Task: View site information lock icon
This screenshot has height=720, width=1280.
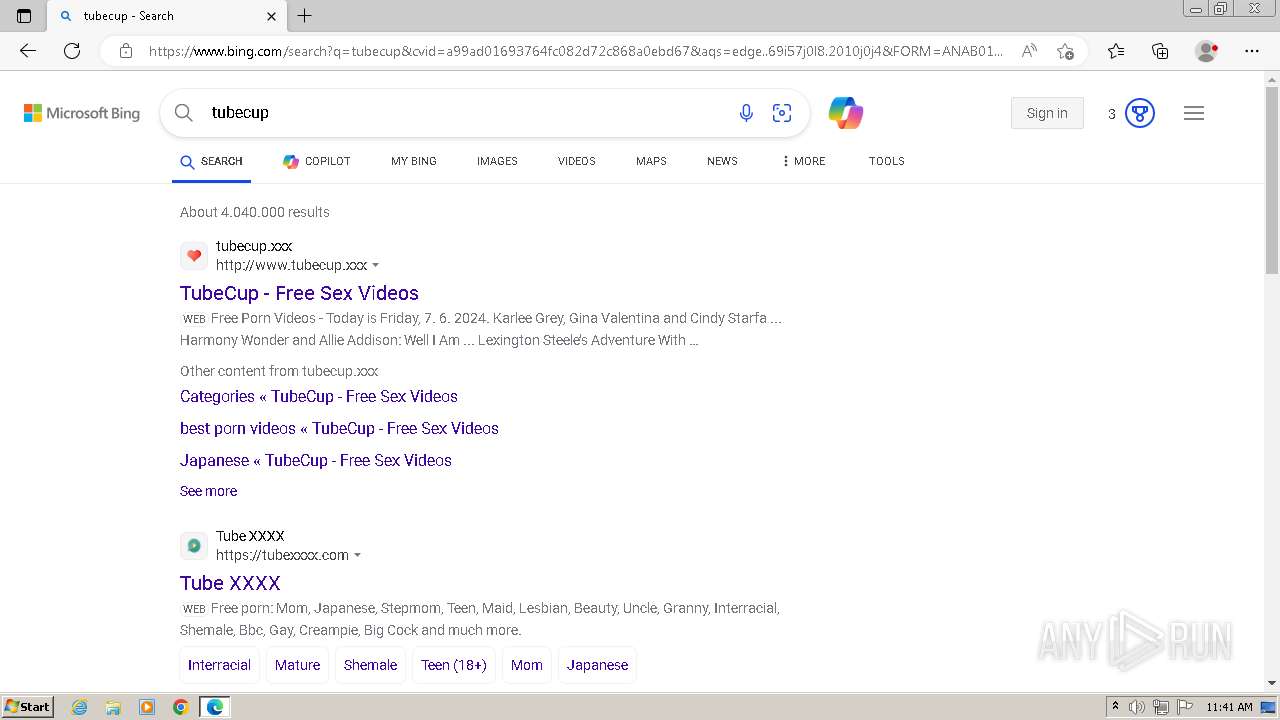Action: point(126,51)
